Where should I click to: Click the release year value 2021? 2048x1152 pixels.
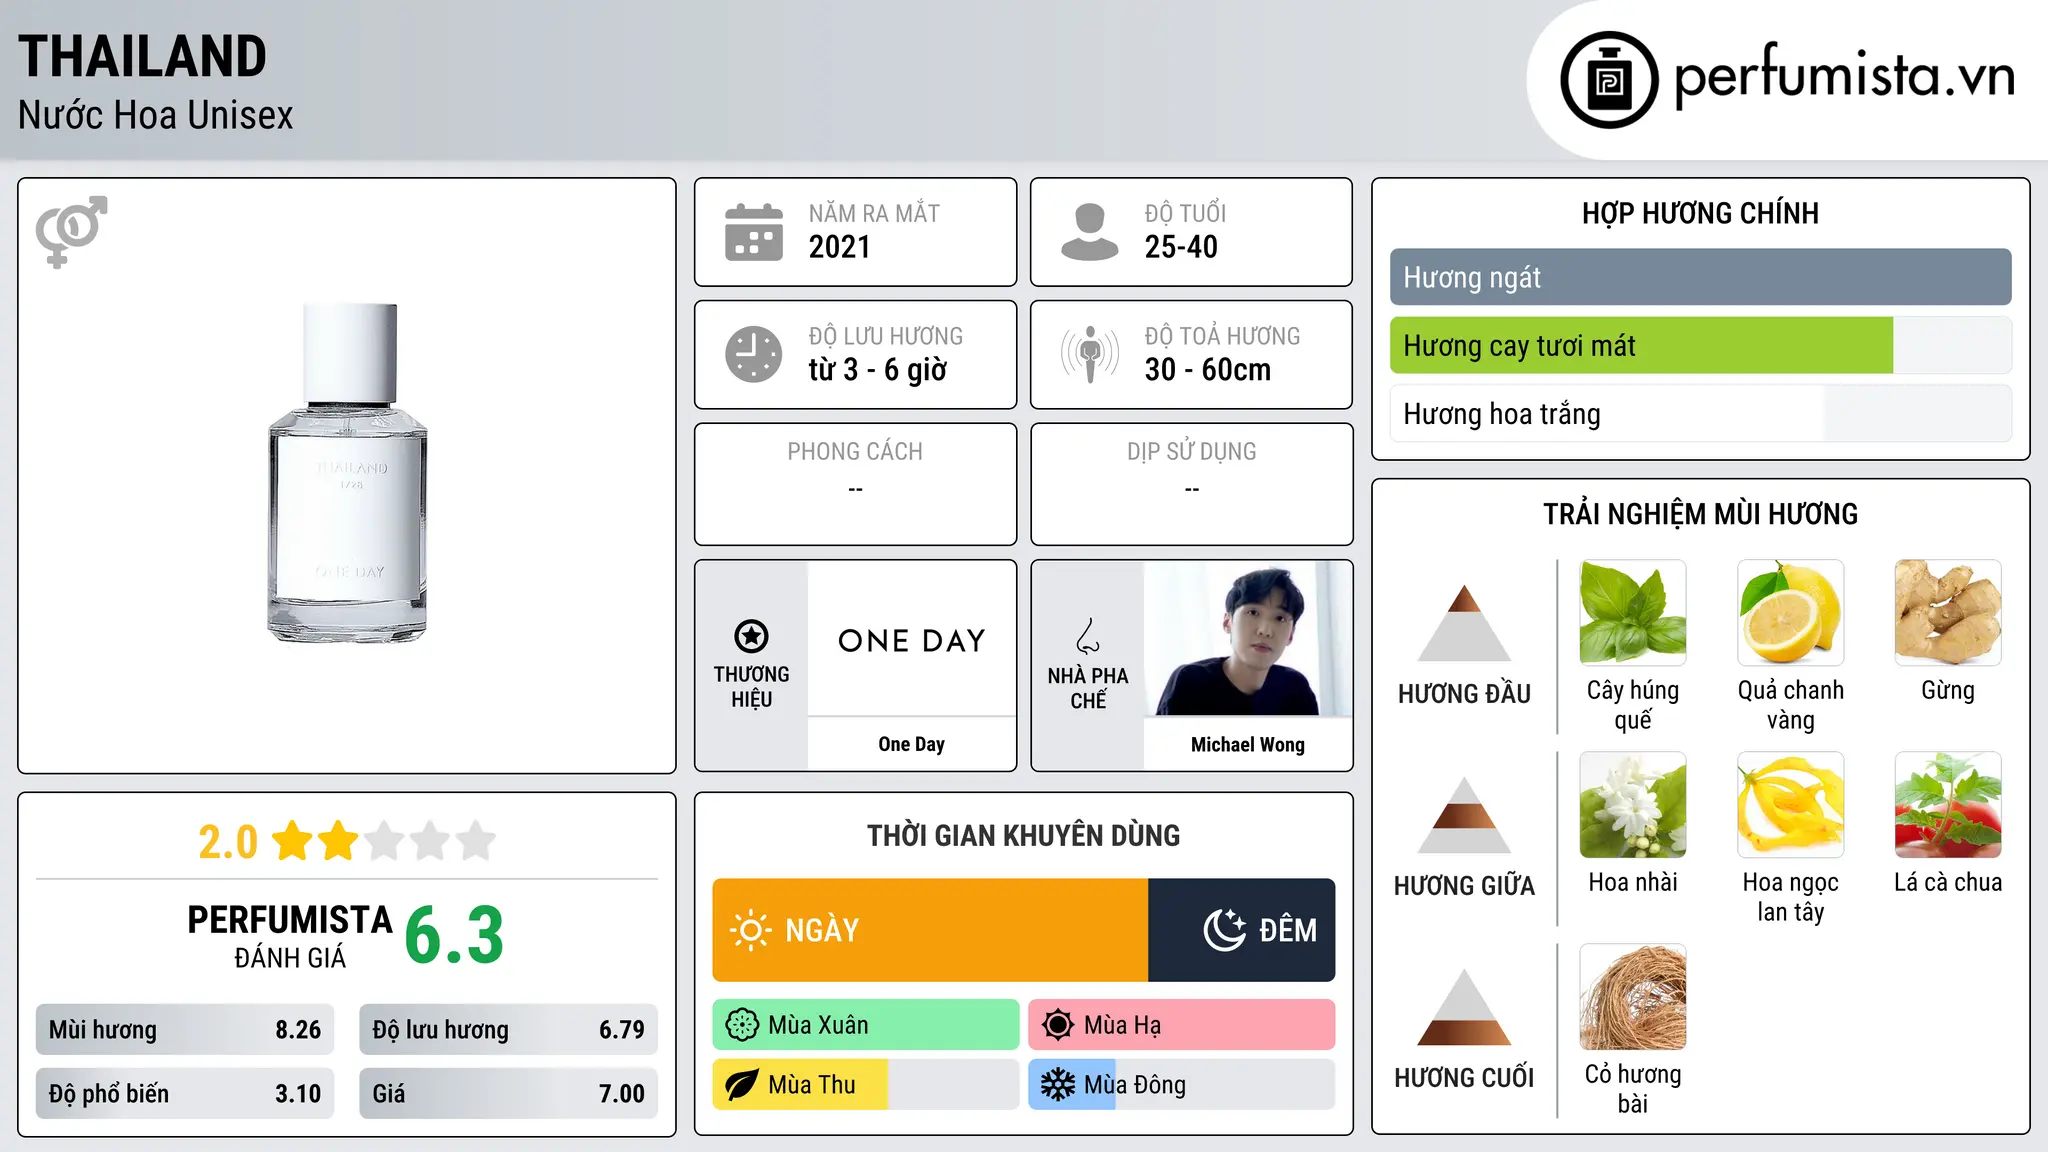pyautogui.click(x=840, y=247)
